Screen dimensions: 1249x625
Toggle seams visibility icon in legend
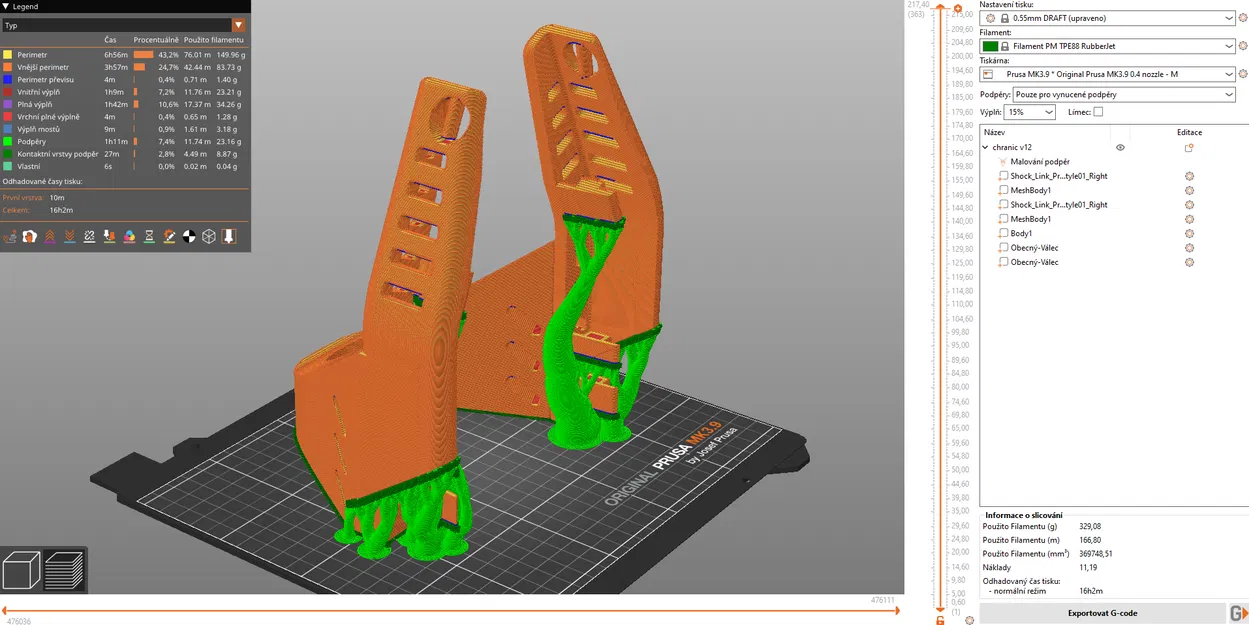pyautogui.click(x=90, y=236)
